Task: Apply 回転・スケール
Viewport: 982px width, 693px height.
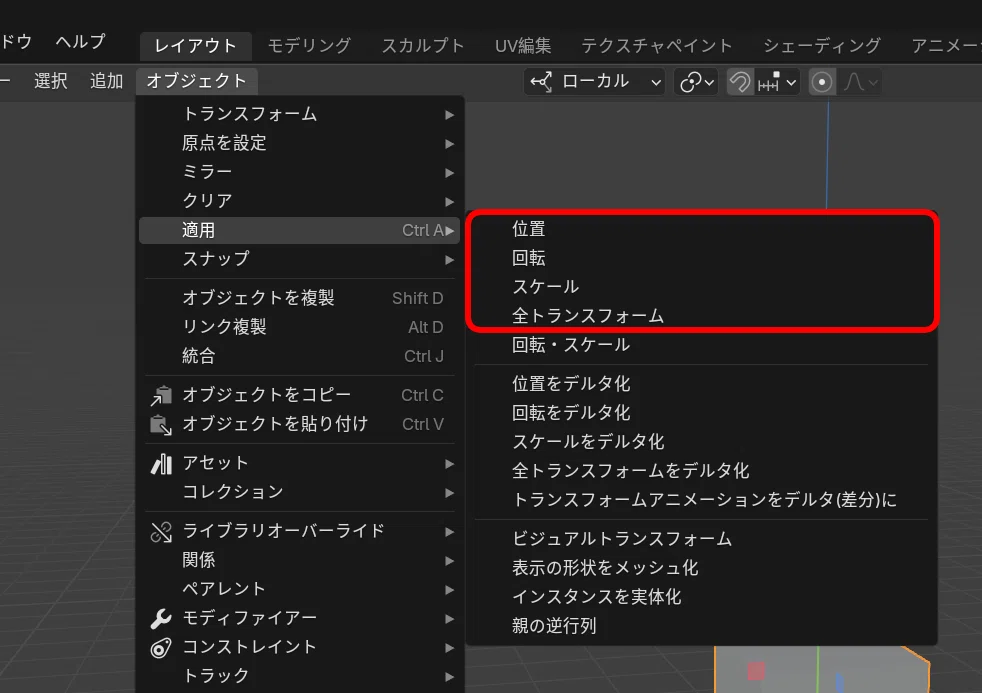Action: tap(701, 345)
